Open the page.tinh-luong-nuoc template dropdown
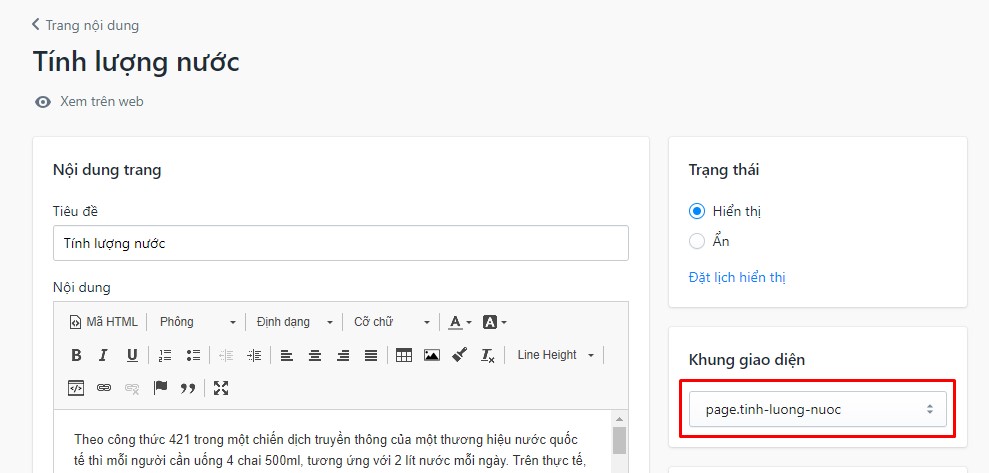Image resolution: width=989 pixels, height=473 pixels. point(817,409)
